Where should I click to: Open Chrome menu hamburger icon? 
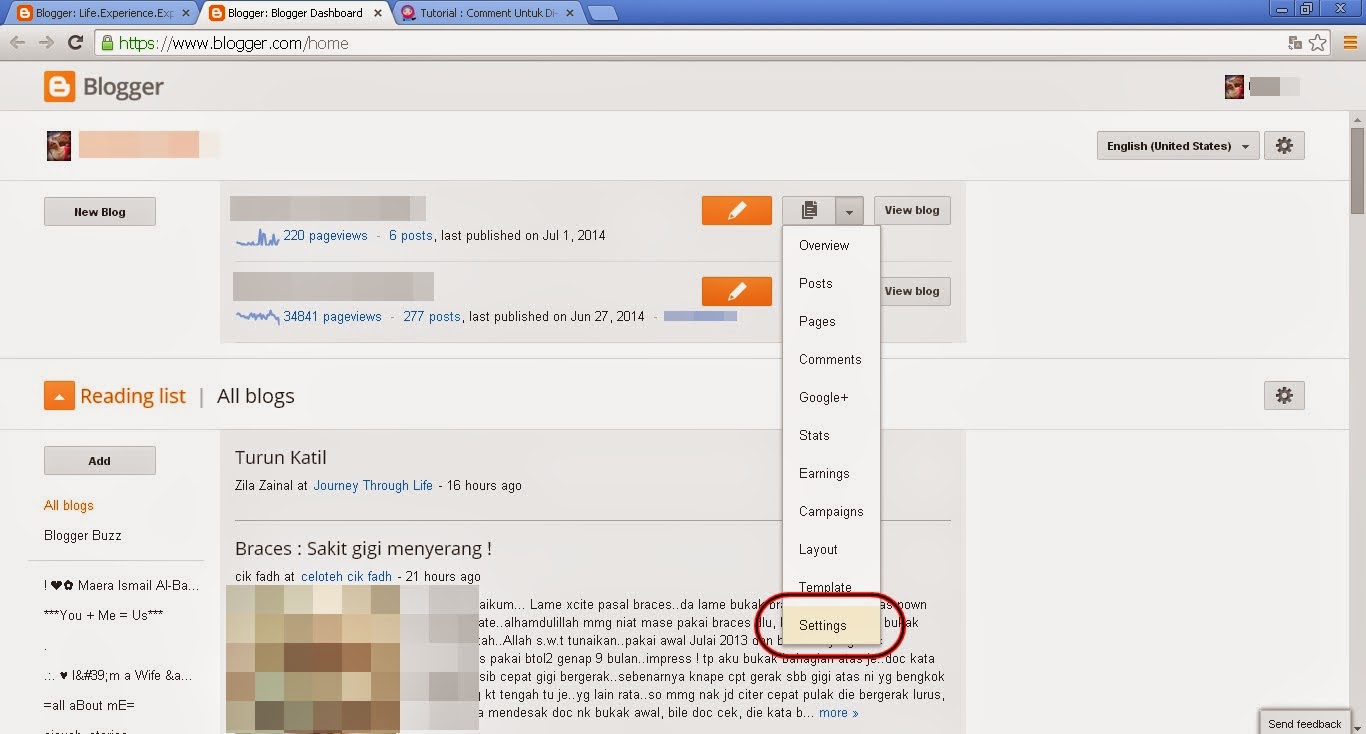tap(1350, 43)
